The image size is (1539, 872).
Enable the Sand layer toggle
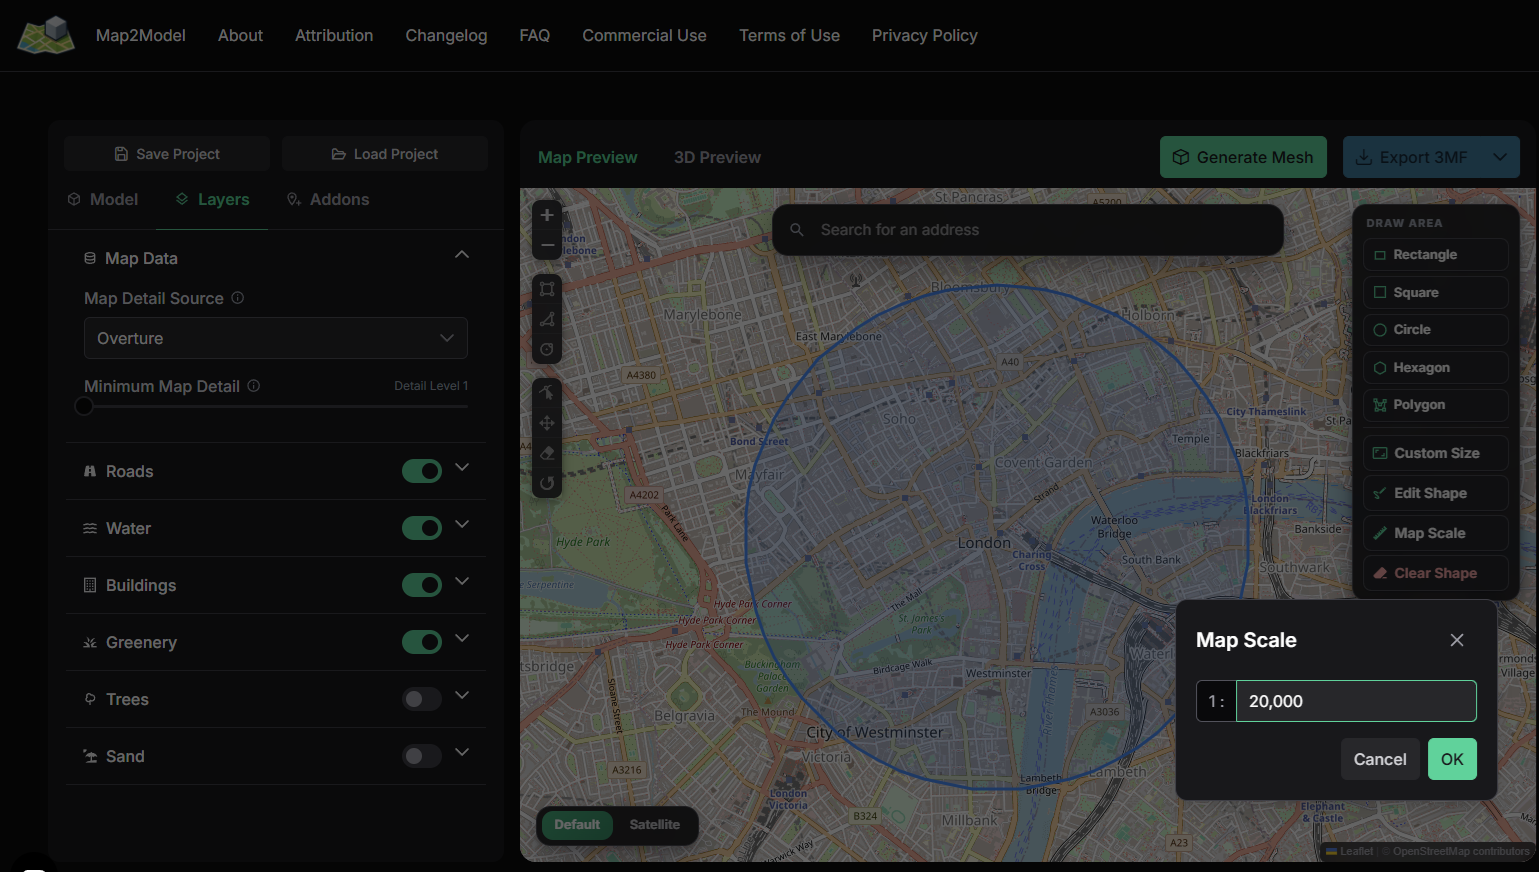click(x=422, y=756)
